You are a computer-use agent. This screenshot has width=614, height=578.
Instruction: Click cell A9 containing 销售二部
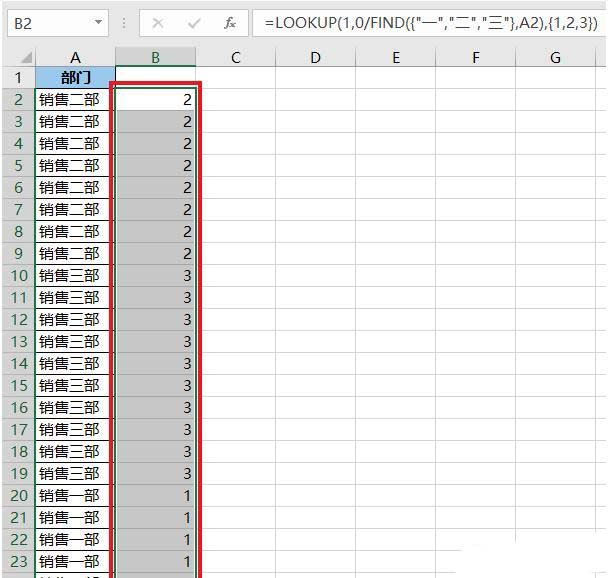pos(75,253)
